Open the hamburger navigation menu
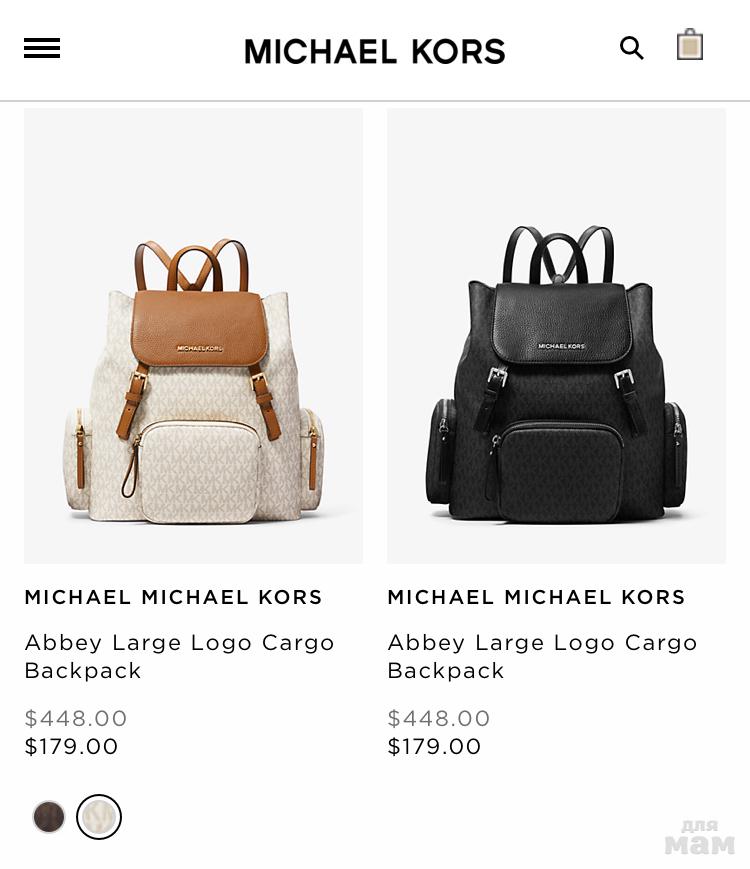 42,48
